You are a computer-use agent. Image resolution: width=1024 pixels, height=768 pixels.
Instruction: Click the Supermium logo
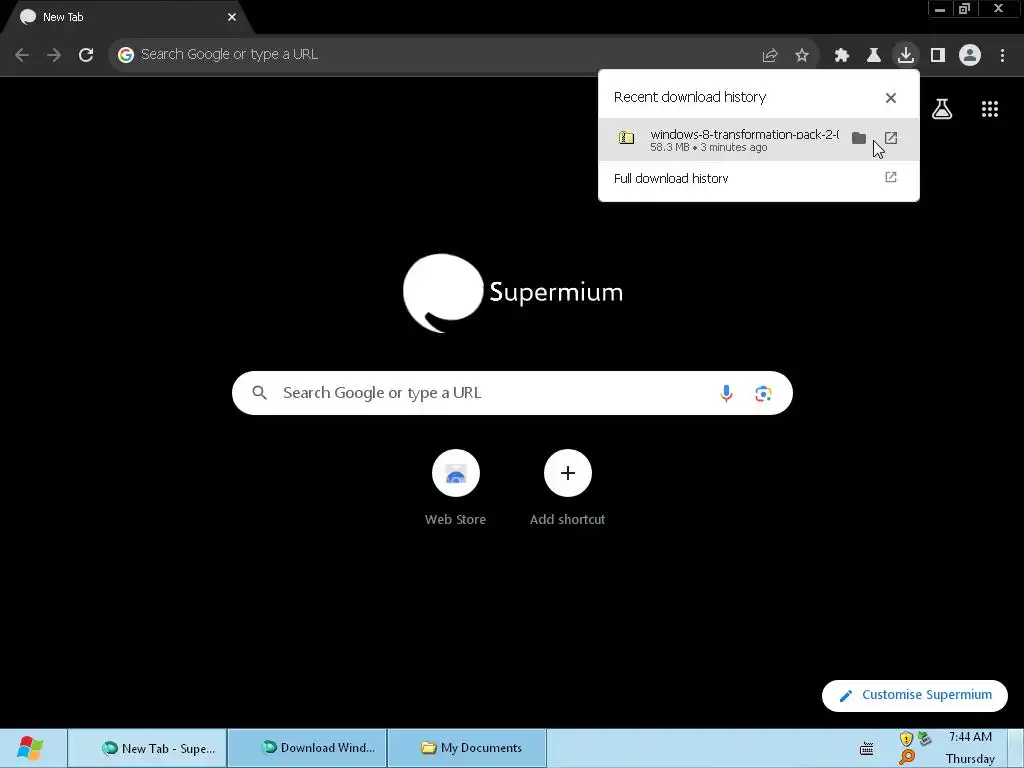[513, 293]
